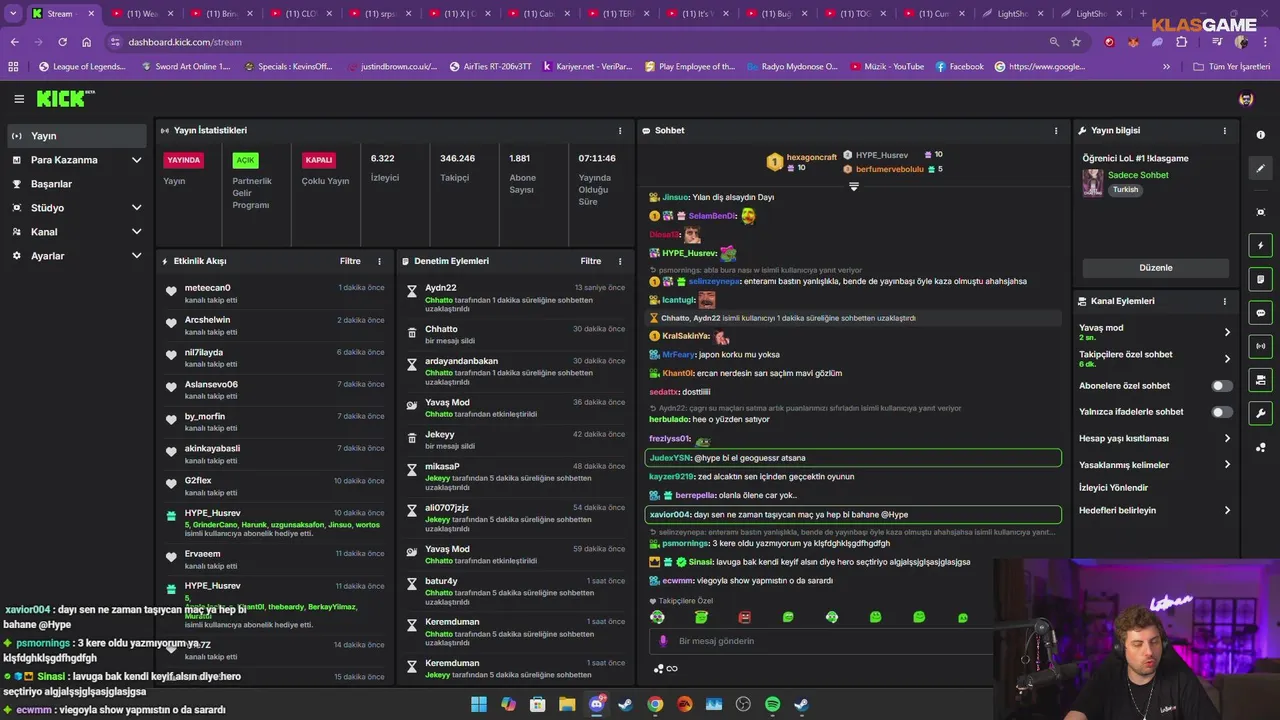Open Hedefleri belirleyin chevron
This screenshot has height=720, width=1280.
coord(1227,510)
